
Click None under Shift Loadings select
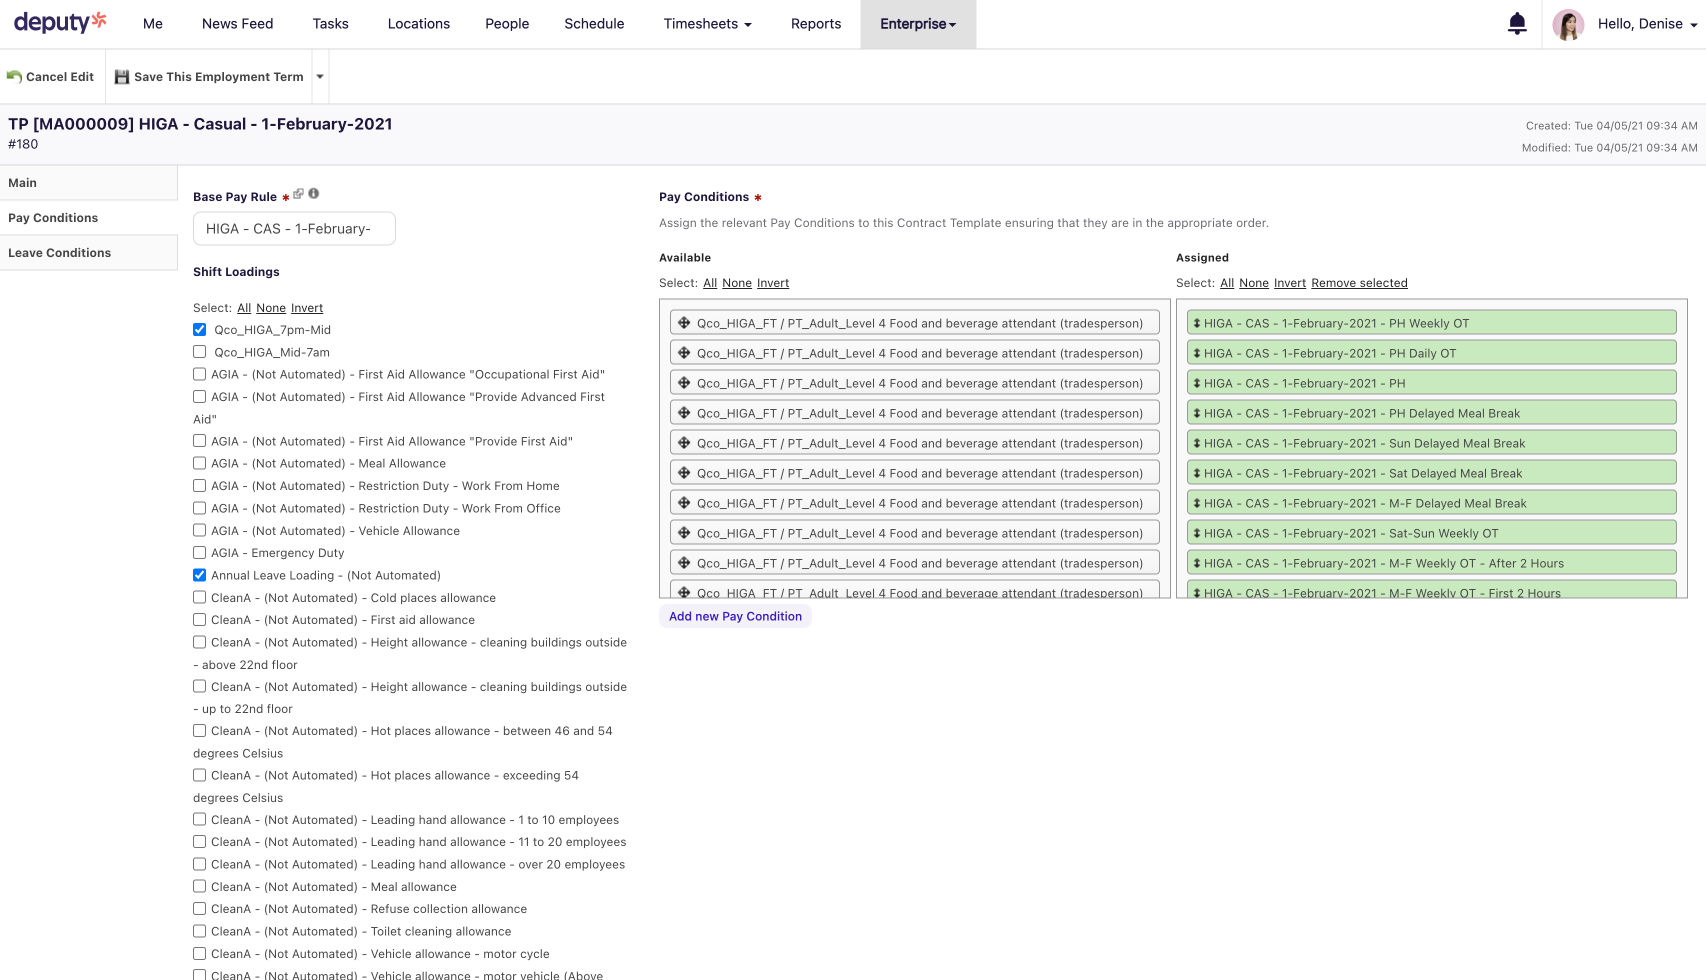tap(271, 308)
